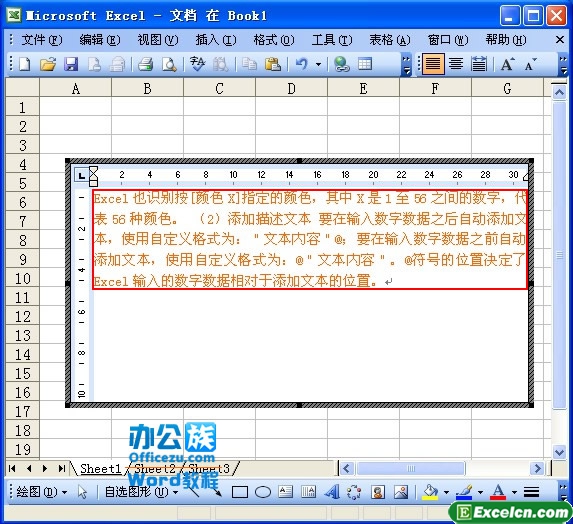Choose the Select Objects arrow tool
The height and width of the screenshot is (524, 573).
(82, 492)
